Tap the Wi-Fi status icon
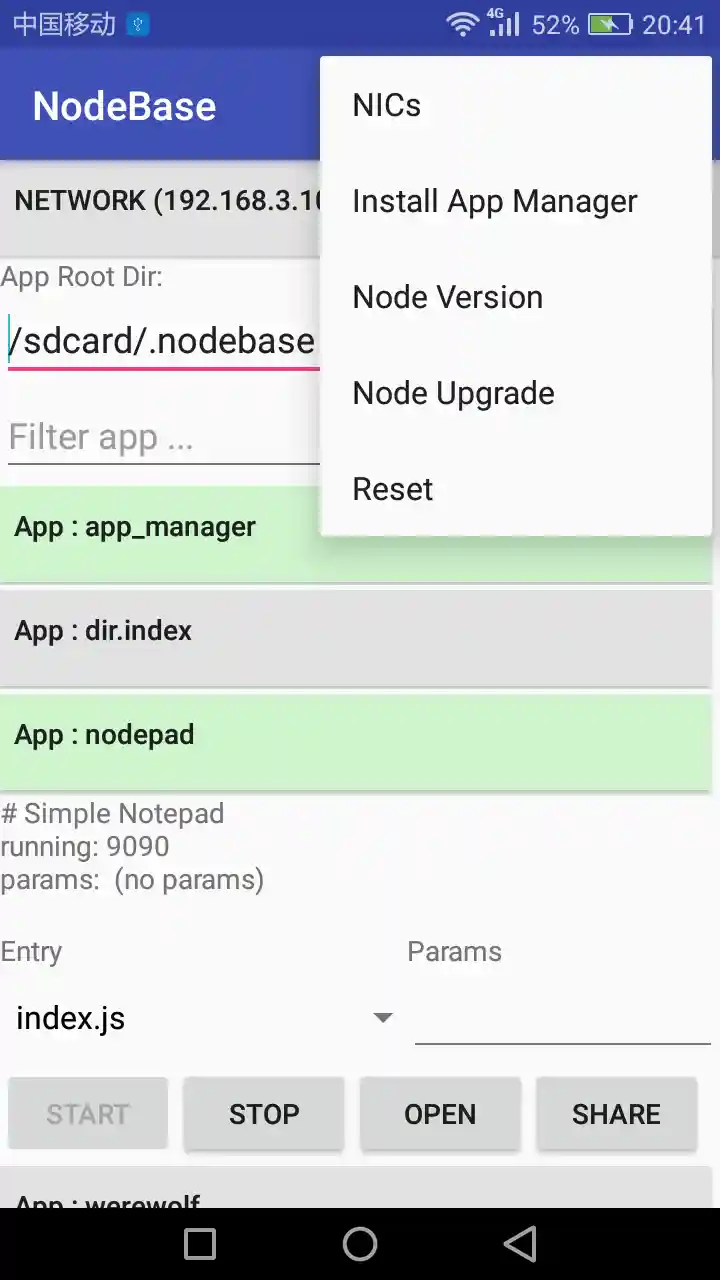Image resolution: width=720 pixels, height=1280 pixels. (462, 24)
